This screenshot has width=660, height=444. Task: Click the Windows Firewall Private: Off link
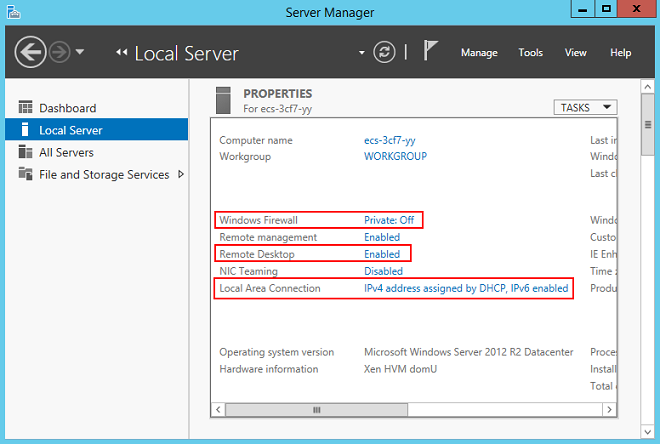(x=389, y=220)
